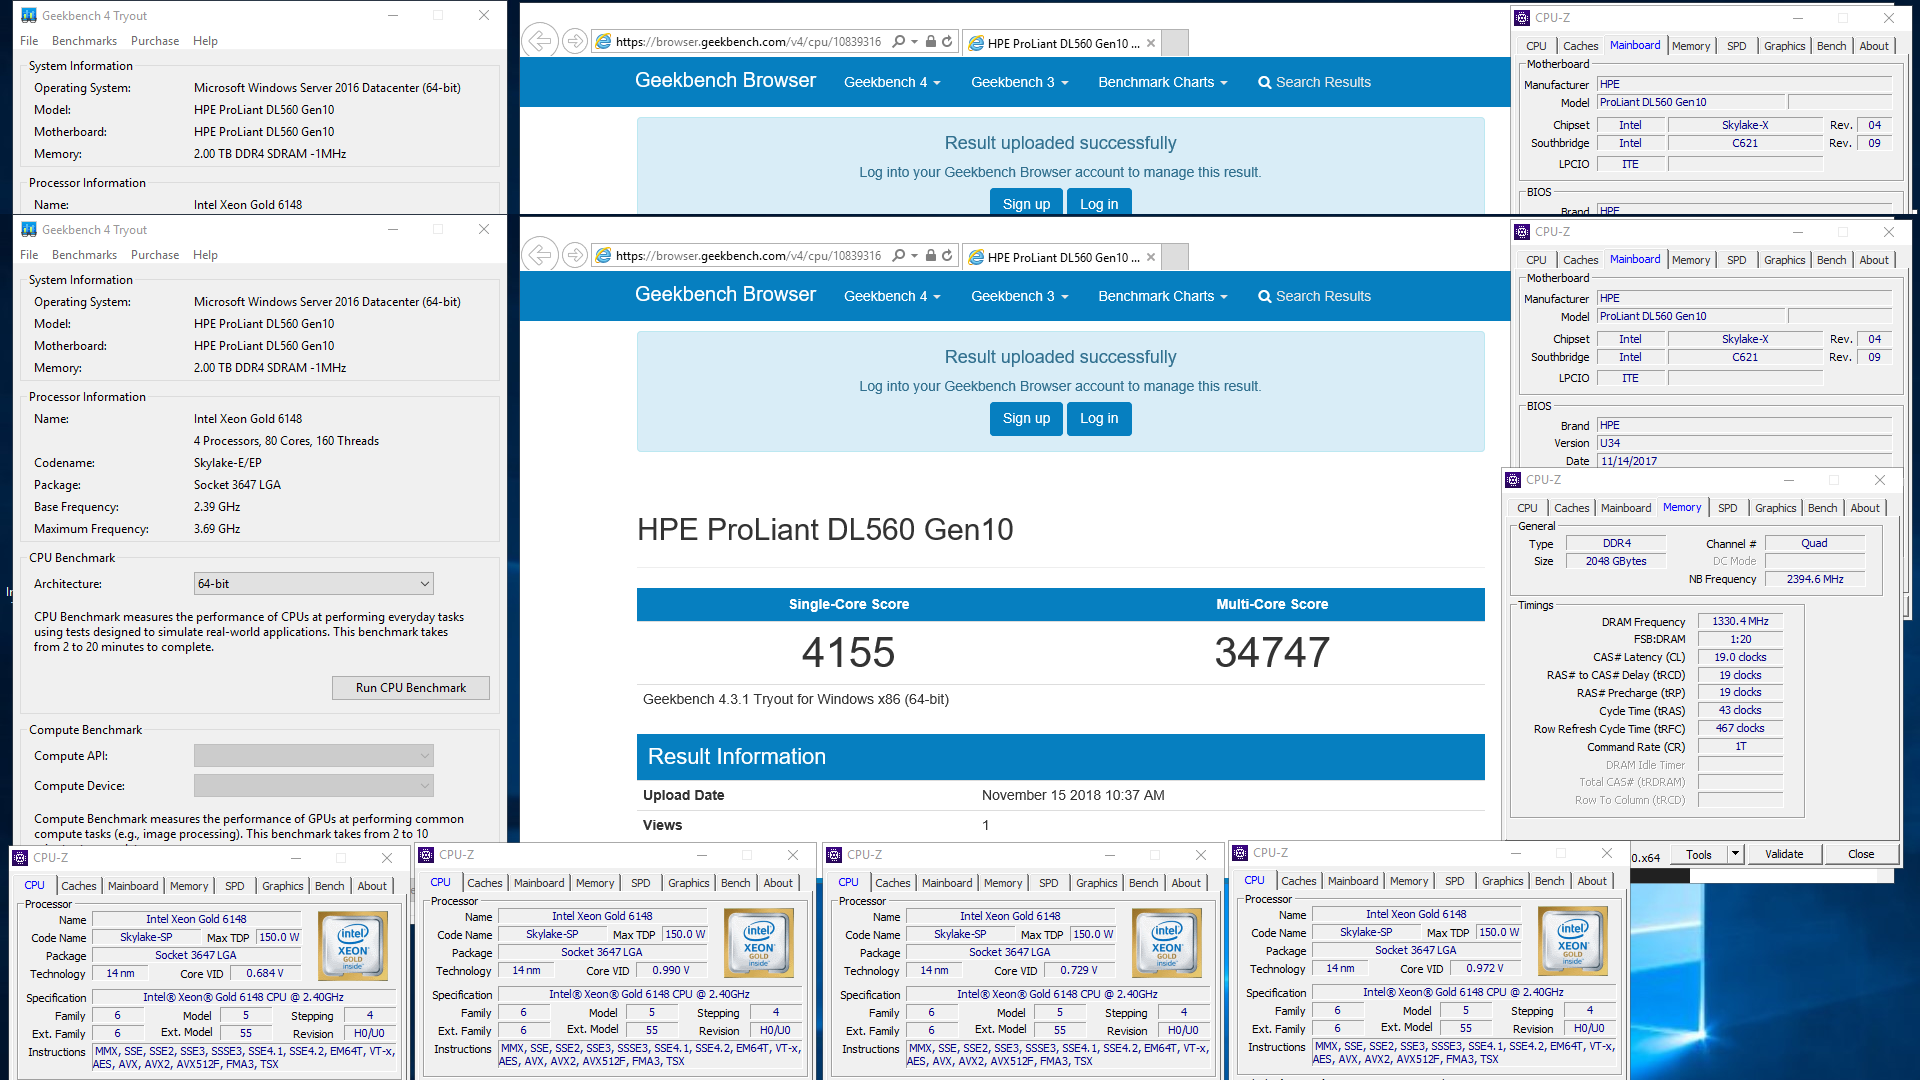Click the security lock icon in the address bar above the score table

click(x=930, y=255)
